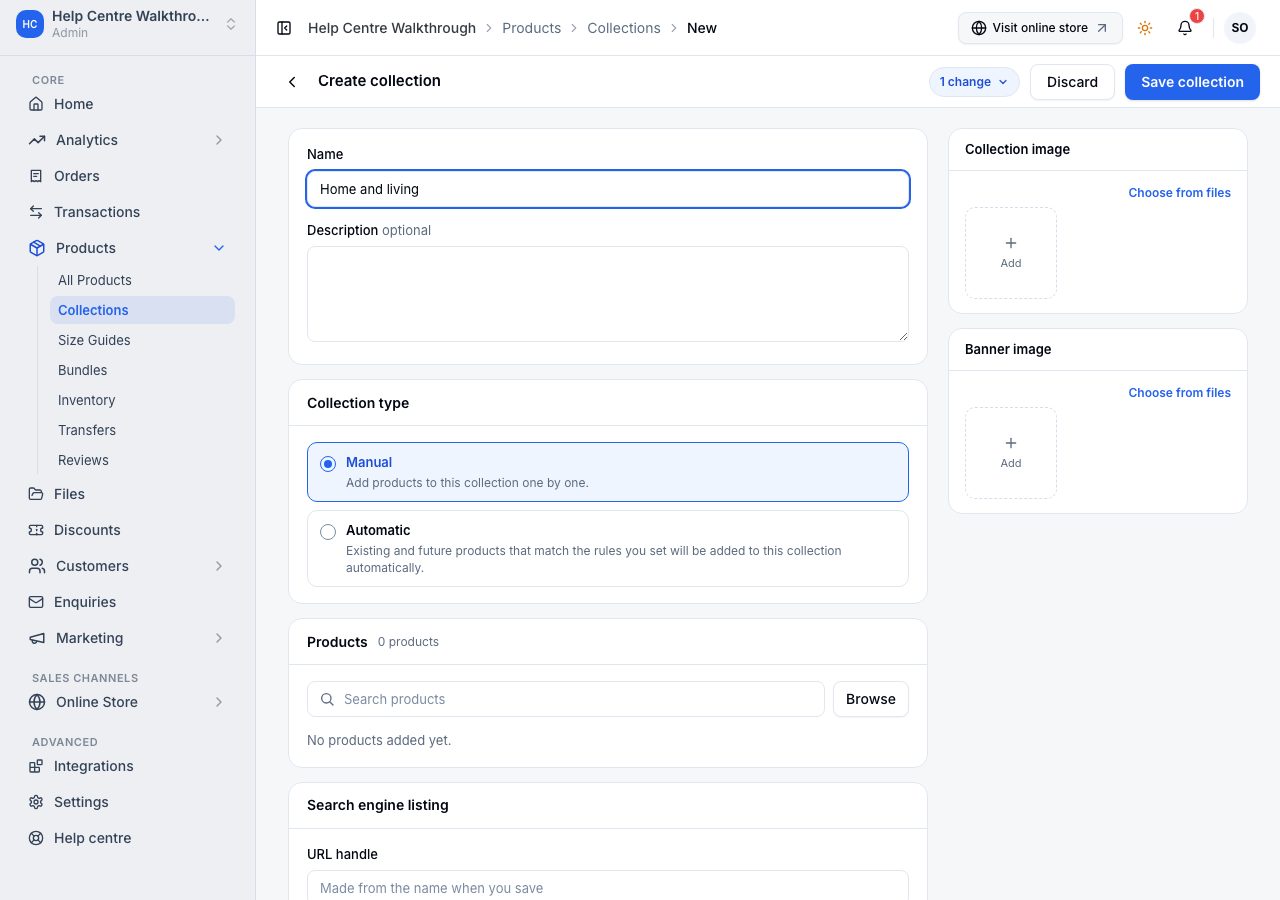
Task: Click the Transactions arrows icon
Action: (x=36, y=212)
